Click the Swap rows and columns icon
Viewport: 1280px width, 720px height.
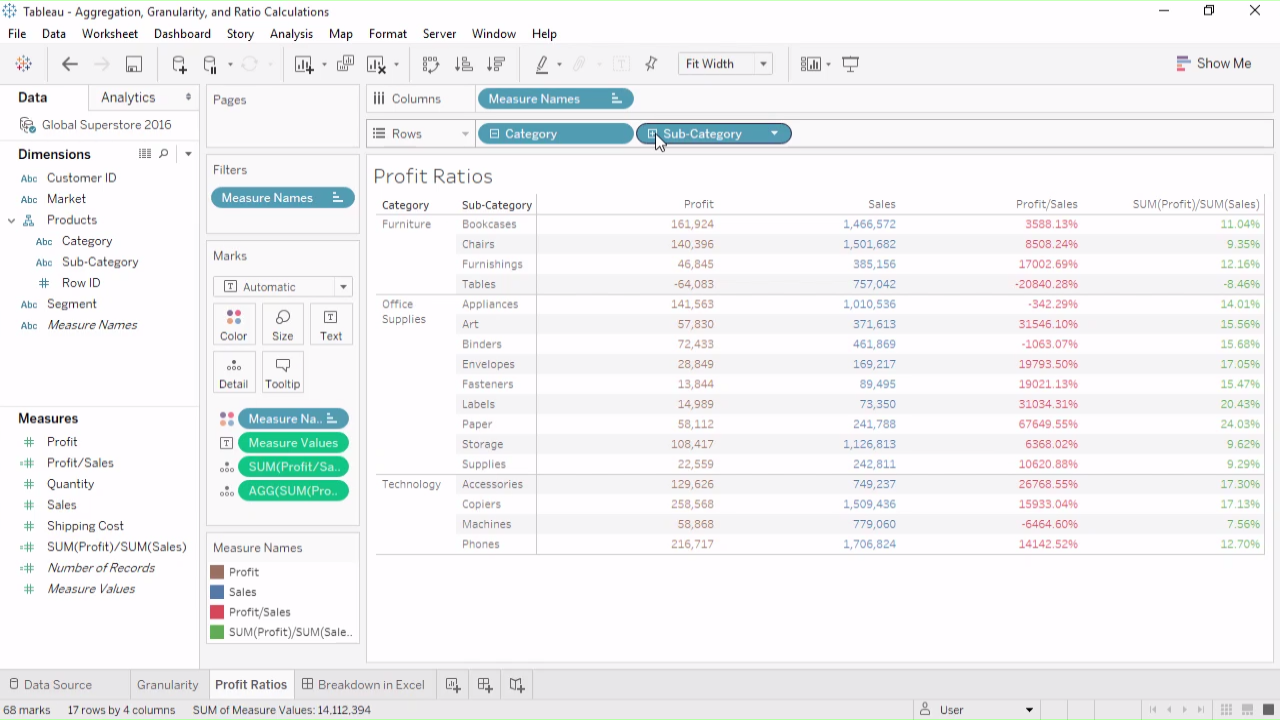(431, 64)
